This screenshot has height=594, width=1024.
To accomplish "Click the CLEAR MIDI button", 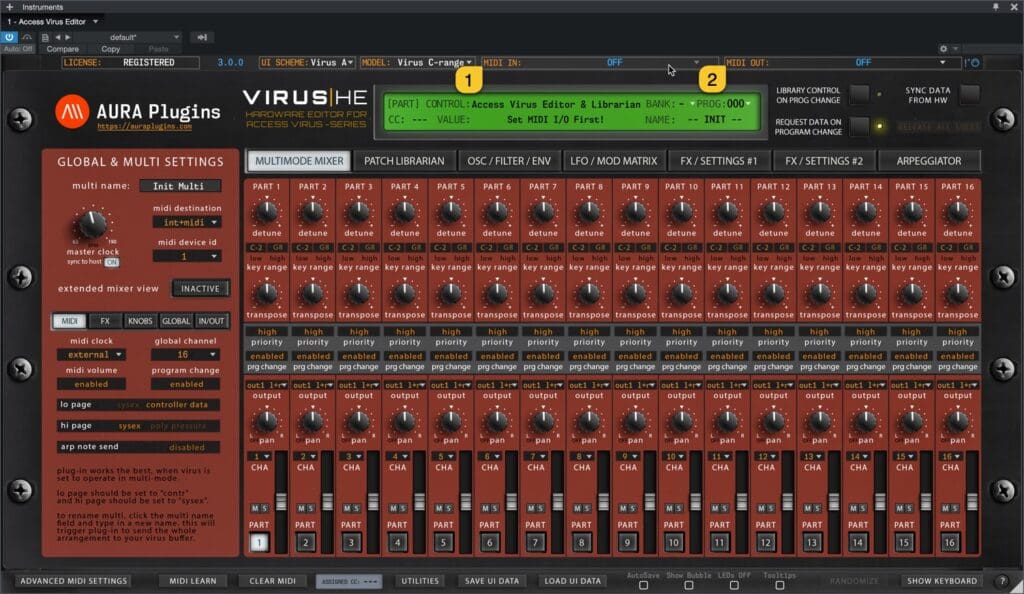I will click(272, 580).
